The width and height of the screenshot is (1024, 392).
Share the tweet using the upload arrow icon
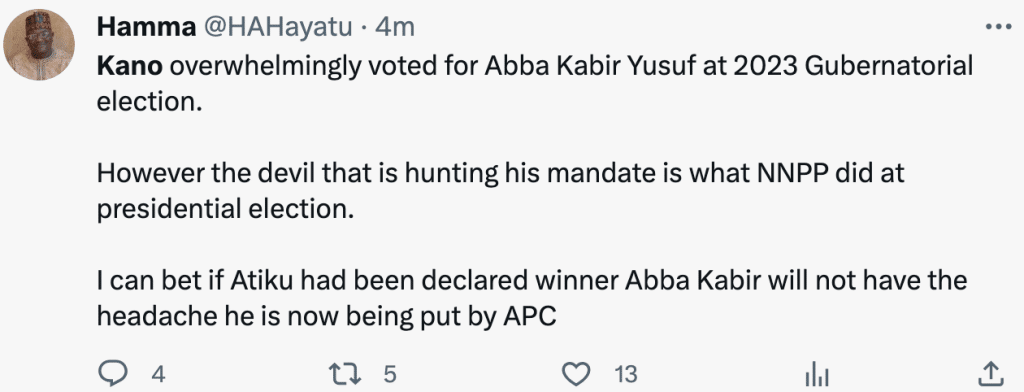[990, 374]
